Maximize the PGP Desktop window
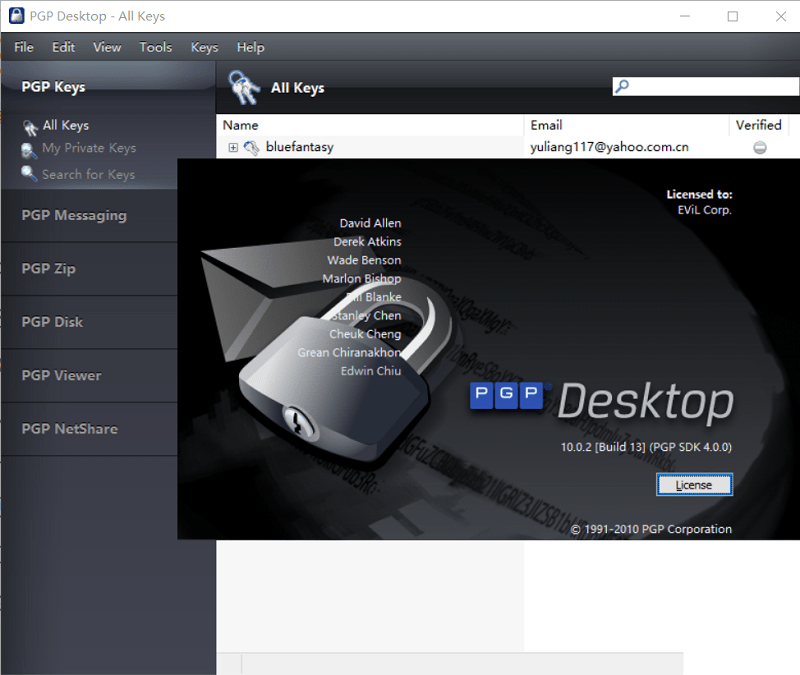 click(733, 16)
